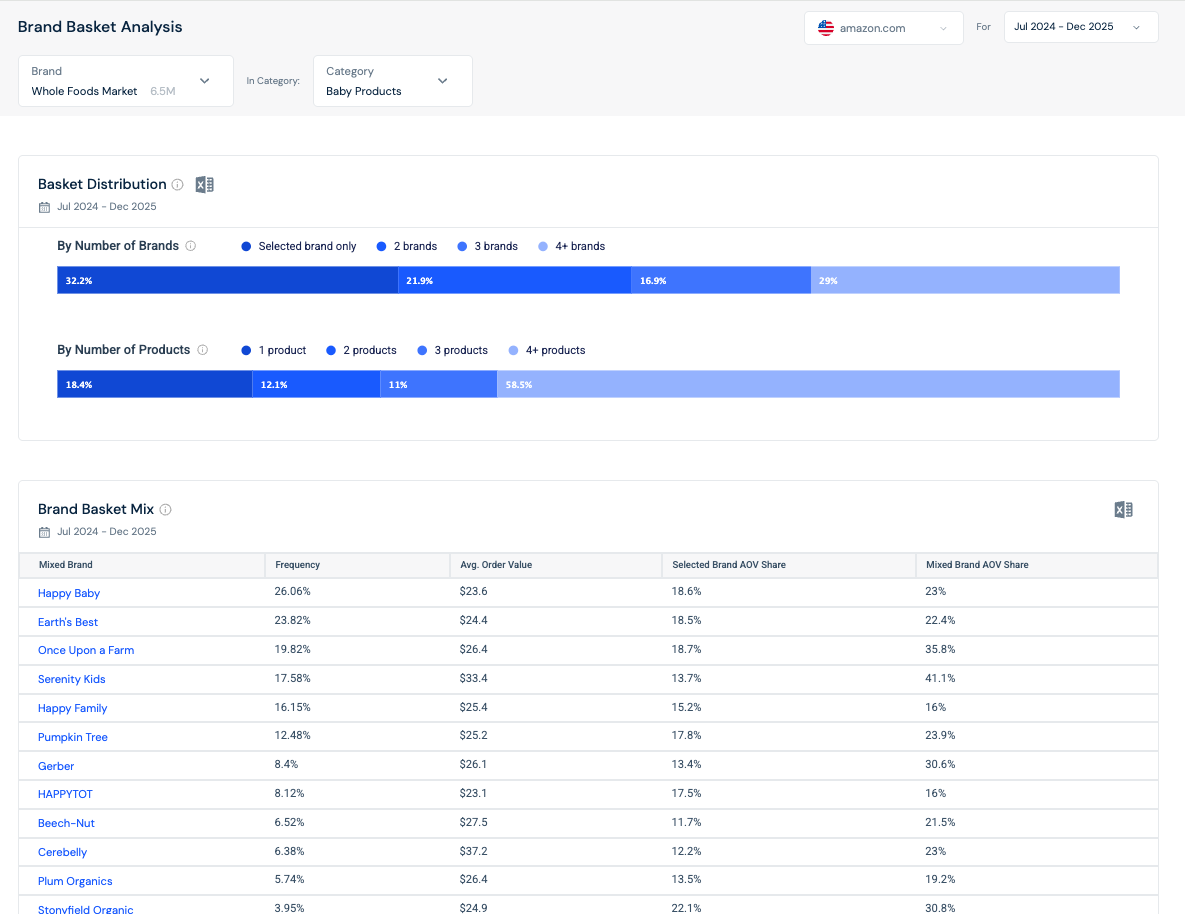Open the HAPPYTOT brand link
This screenshot has width=1185, height=914.
(65, 794)
